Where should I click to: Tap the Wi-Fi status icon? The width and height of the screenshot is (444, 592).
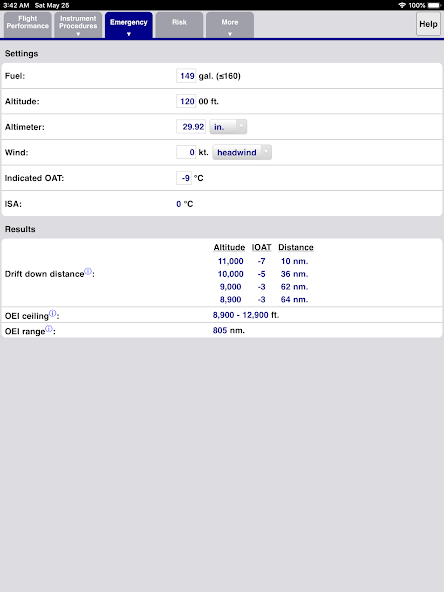point(402,5)
